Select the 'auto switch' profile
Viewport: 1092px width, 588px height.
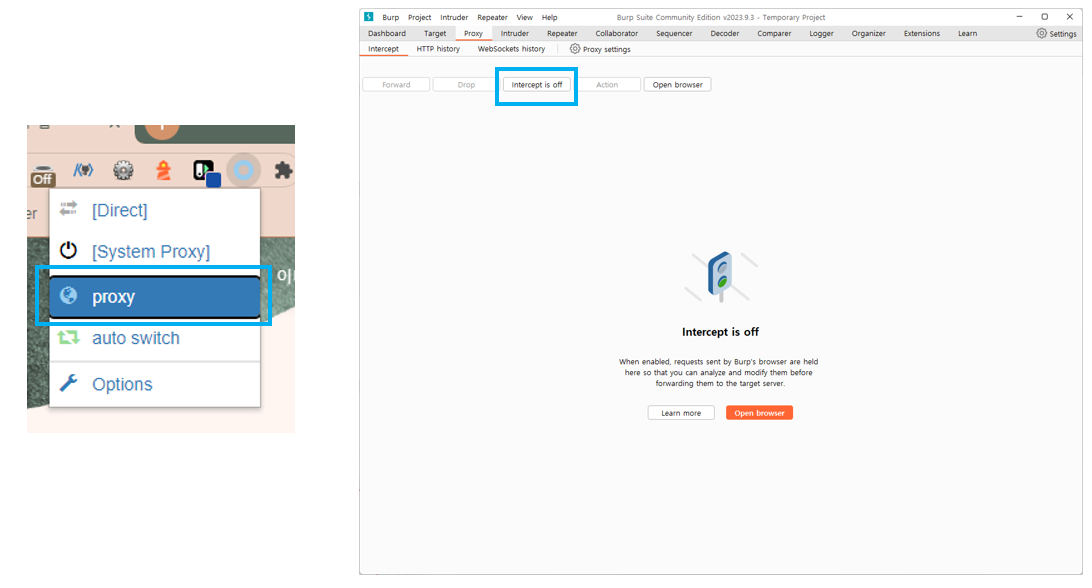pos(155,338)
